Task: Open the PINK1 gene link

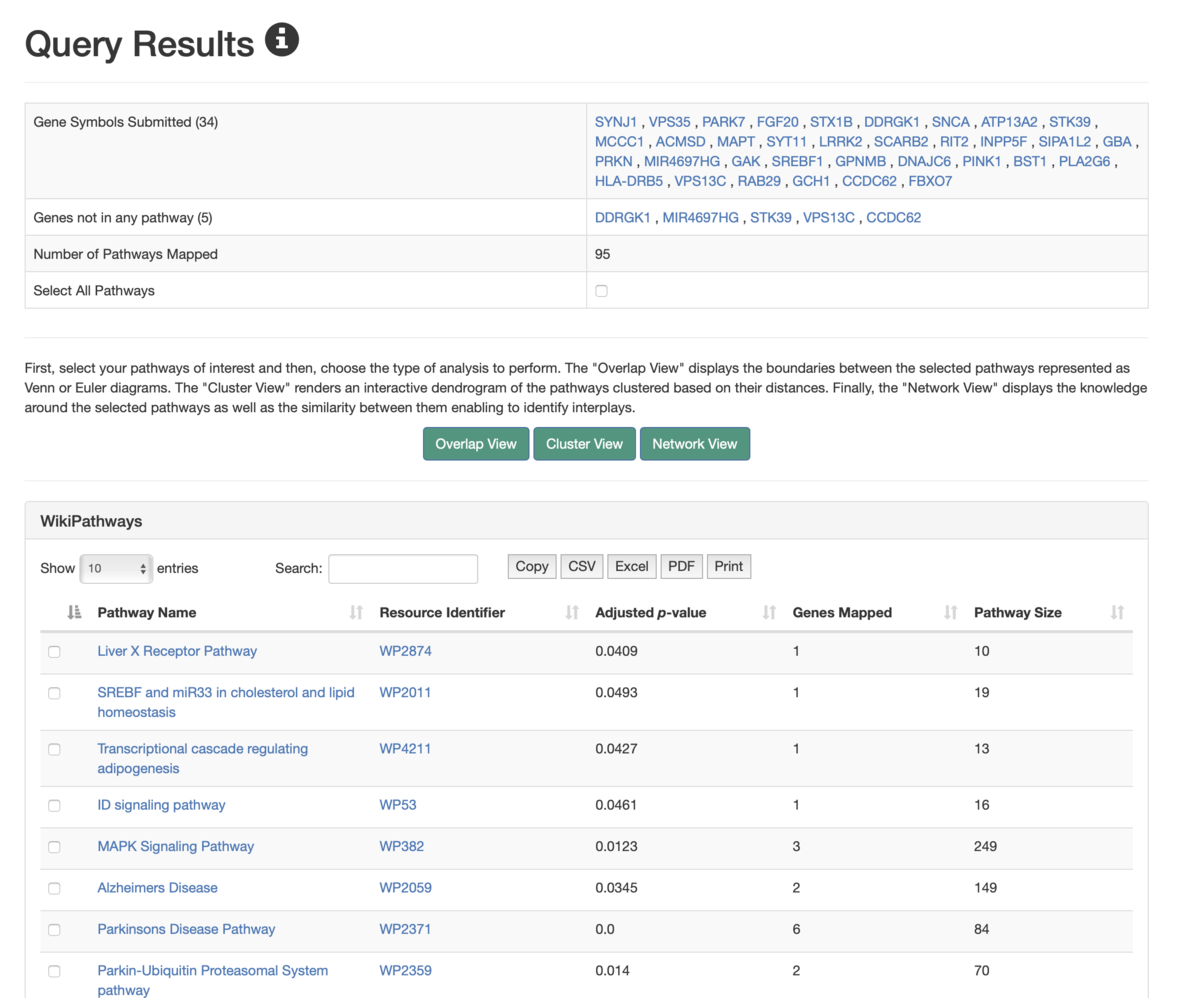Action: point(981,161)
